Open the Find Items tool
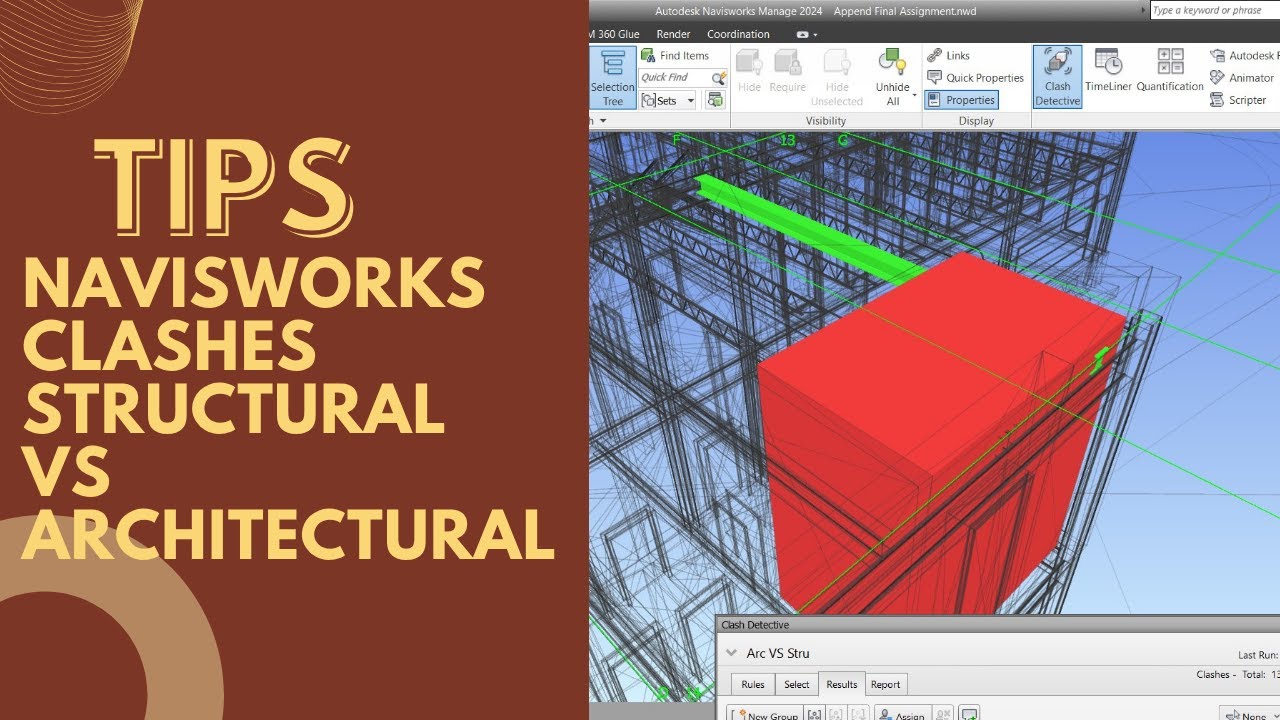 (675, 56)
